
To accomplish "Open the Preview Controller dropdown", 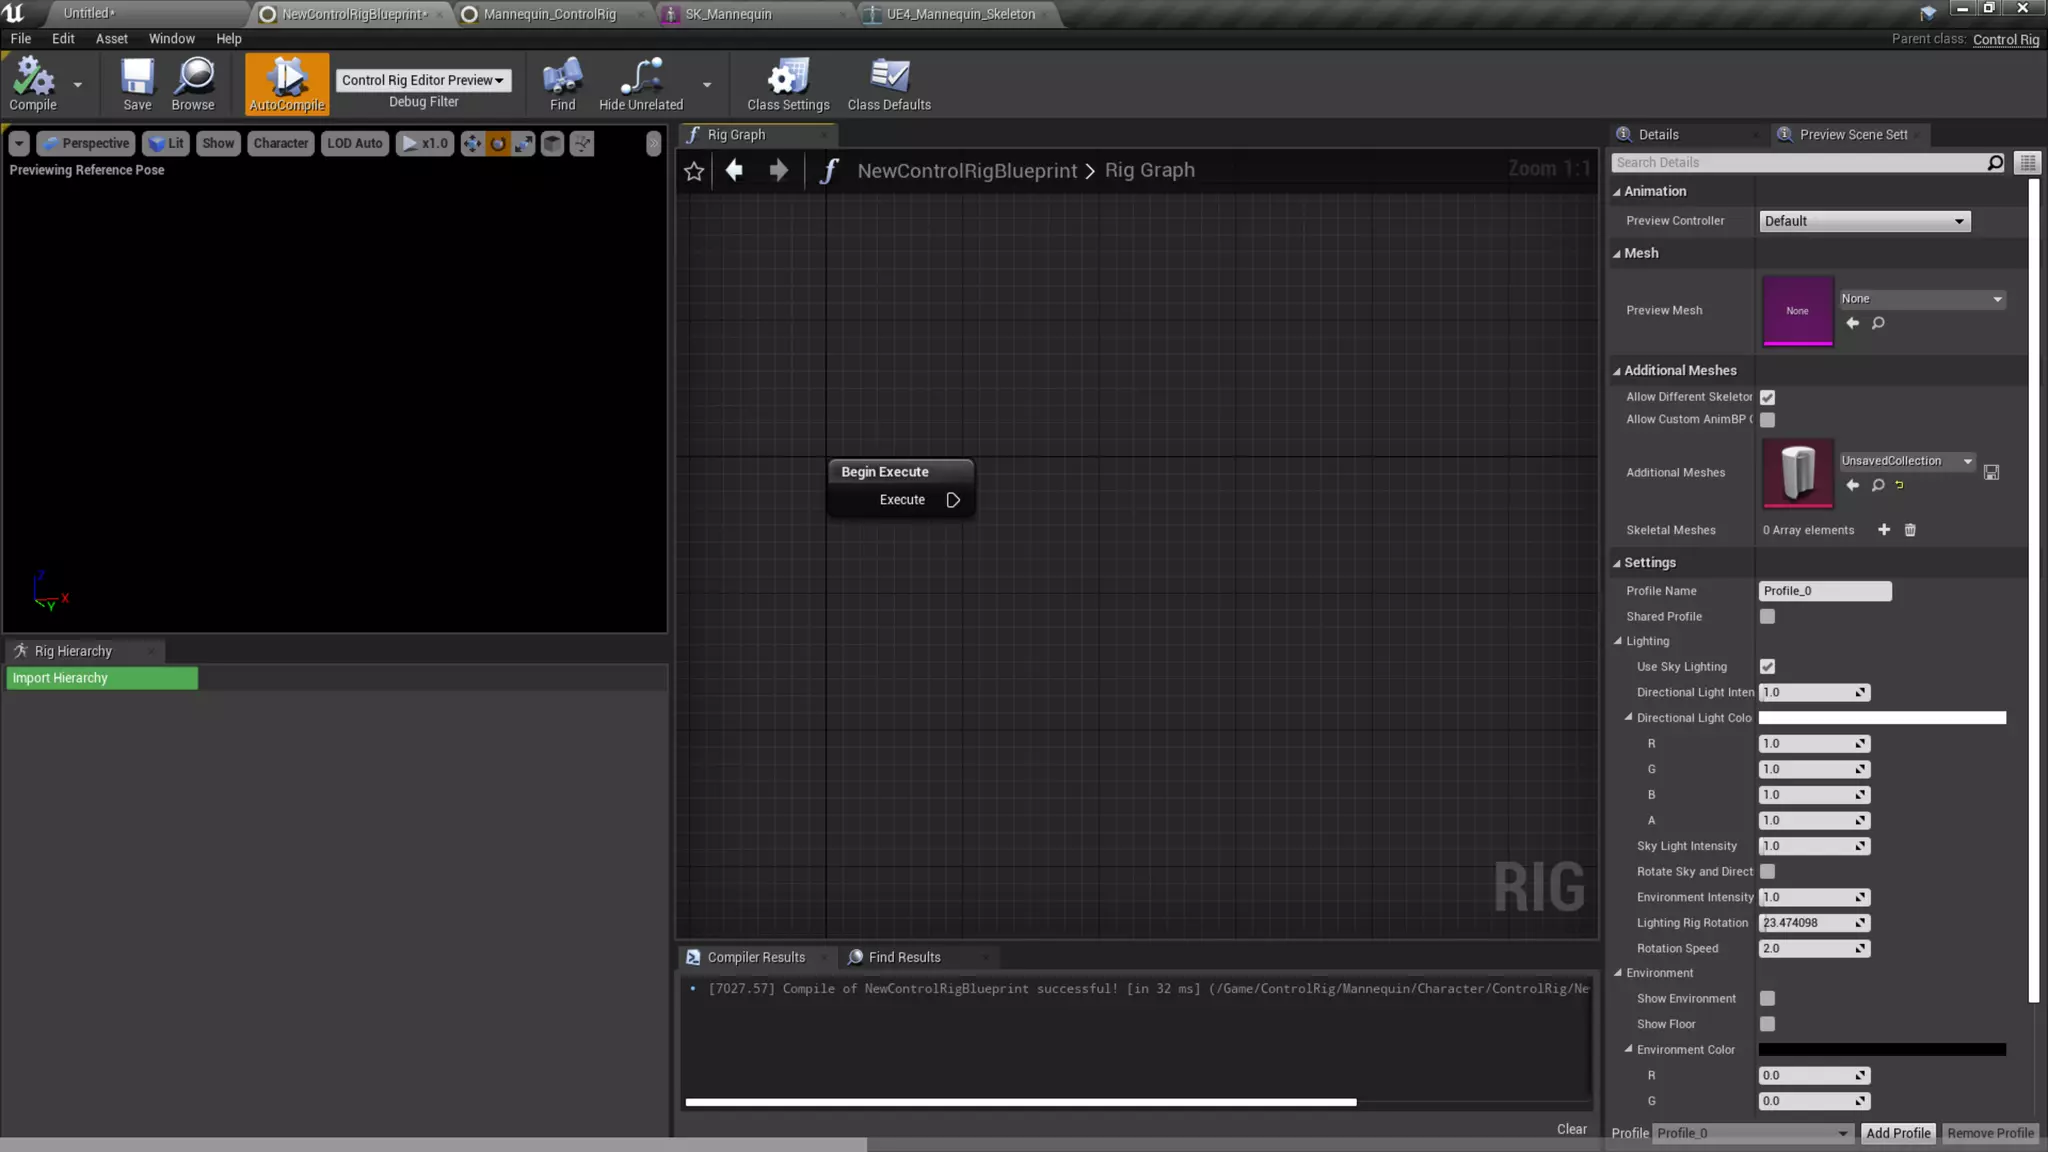I will pyautogui.click(x=1864, y=221).
